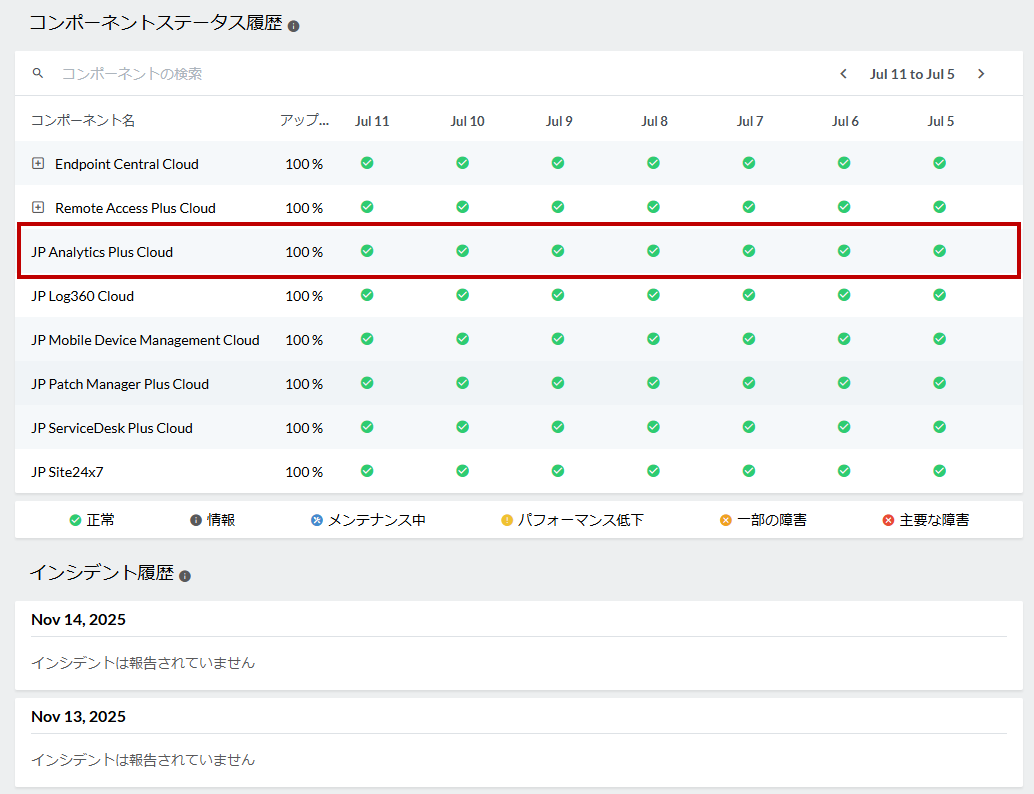Click no-incident message under Nov 14, 2025
The image size is (1034, 794).
coord(143,663)
